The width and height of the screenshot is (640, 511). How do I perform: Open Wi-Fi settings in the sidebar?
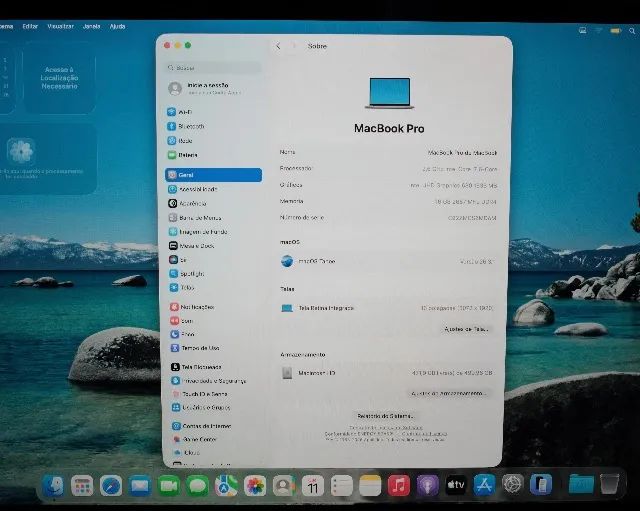click(x=180, y=112)
